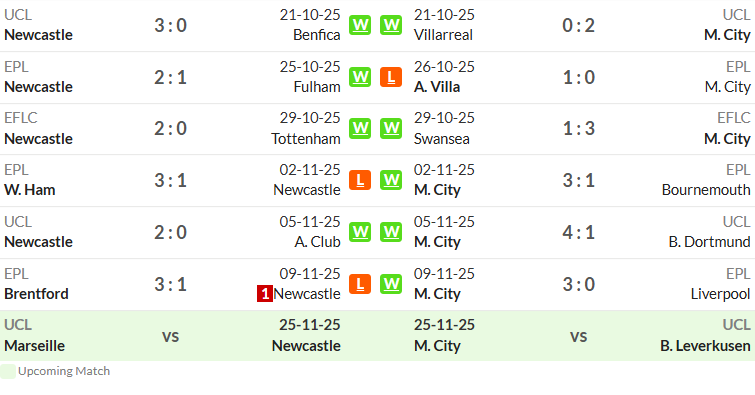Click the Liverpool team name

[x=720, y=294]
